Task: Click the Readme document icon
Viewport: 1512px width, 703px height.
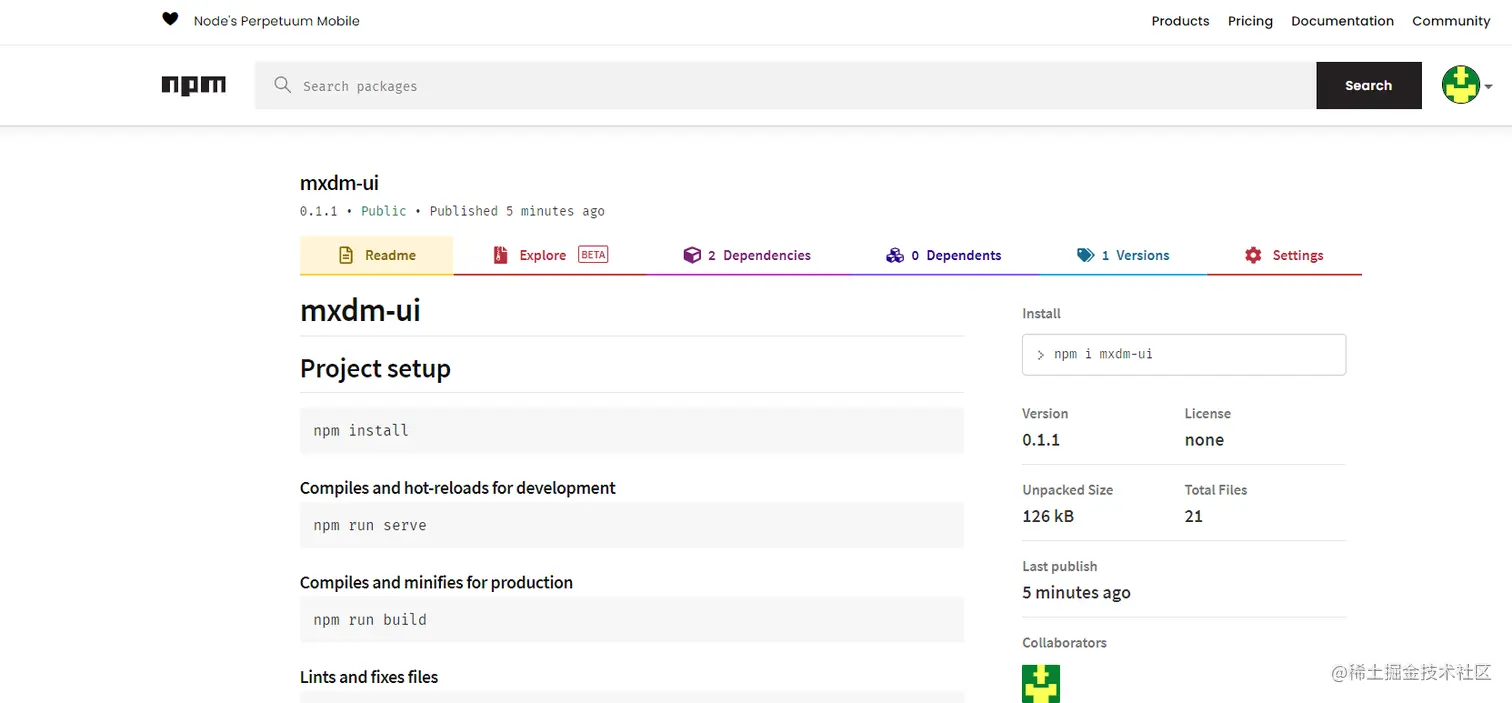Action: [x=346, y=255]
